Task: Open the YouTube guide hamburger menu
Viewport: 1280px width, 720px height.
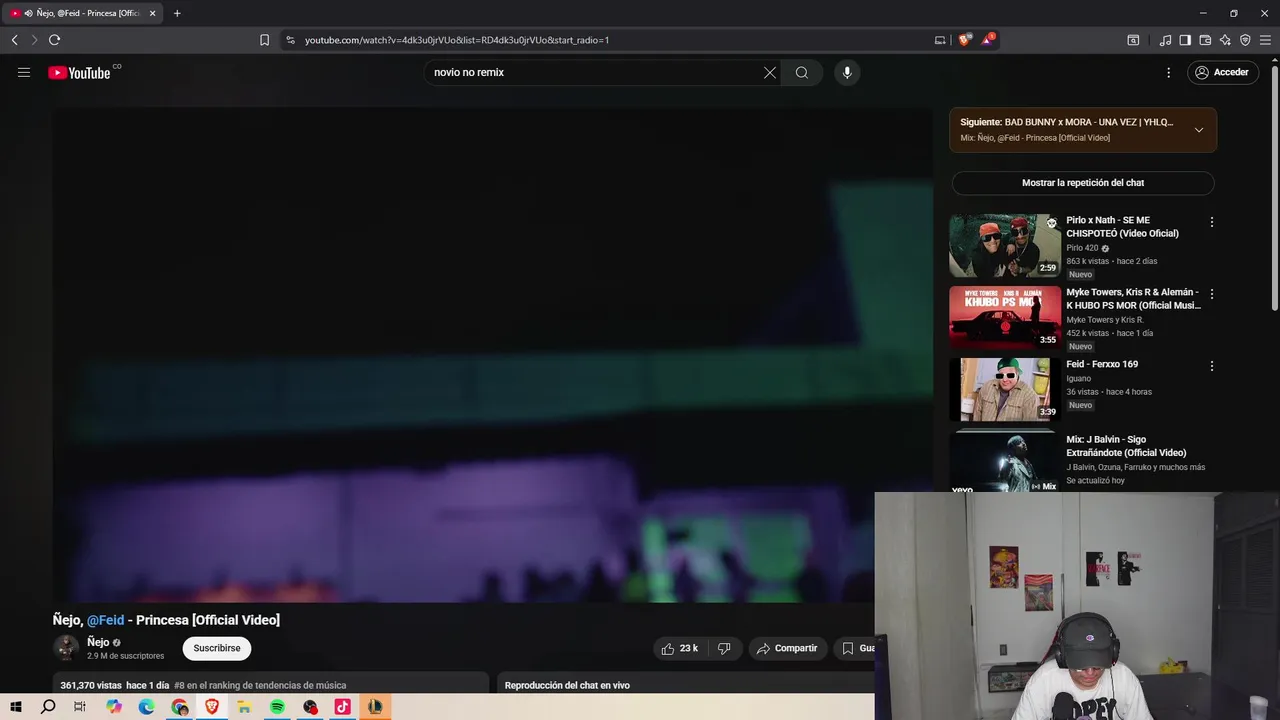Action: (x=24, y=72)
